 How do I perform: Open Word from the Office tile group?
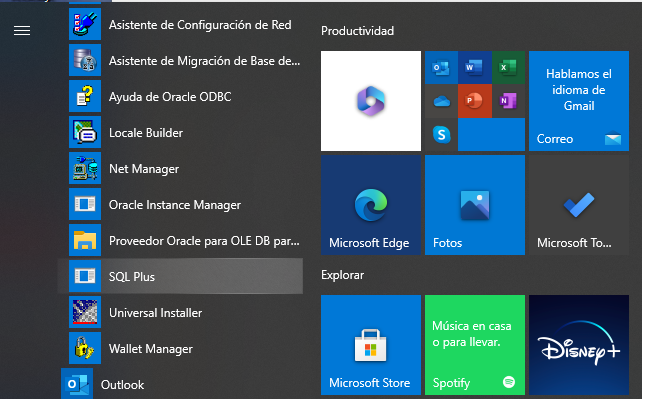(x=475, y=67)
